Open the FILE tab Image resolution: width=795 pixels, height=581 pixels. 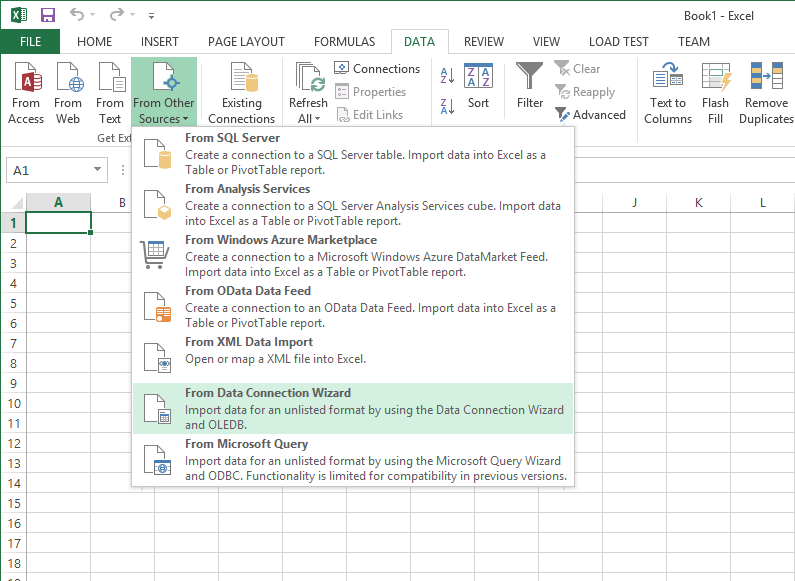30,42
